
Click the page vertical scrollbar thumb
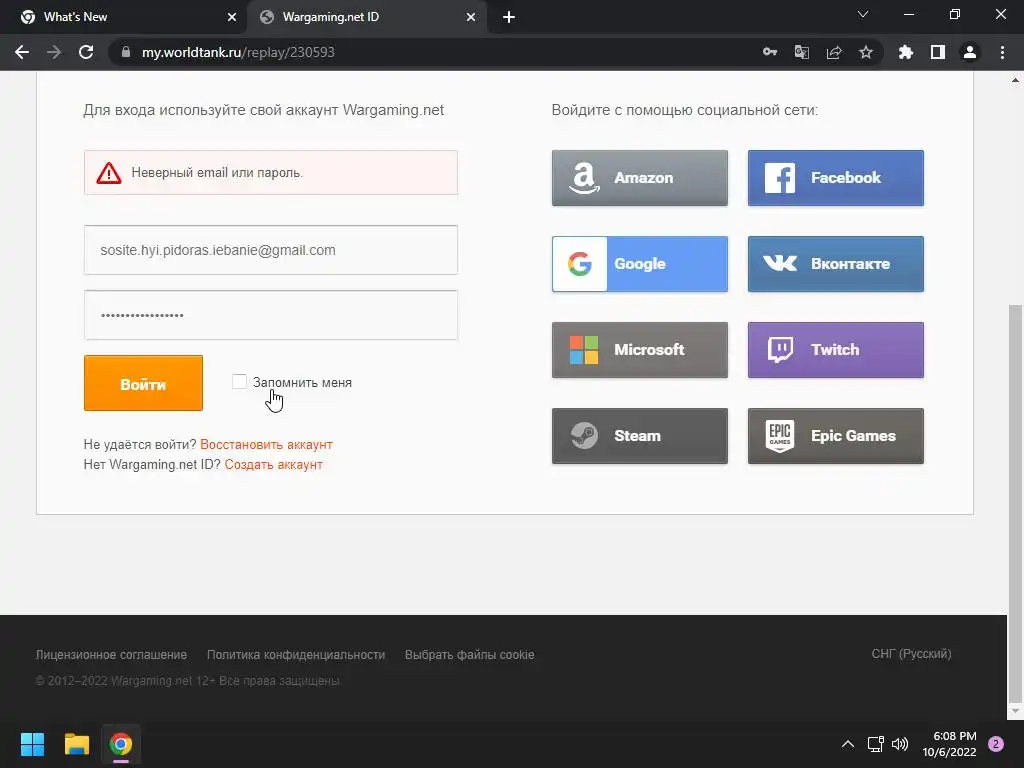pos(1015,503)
